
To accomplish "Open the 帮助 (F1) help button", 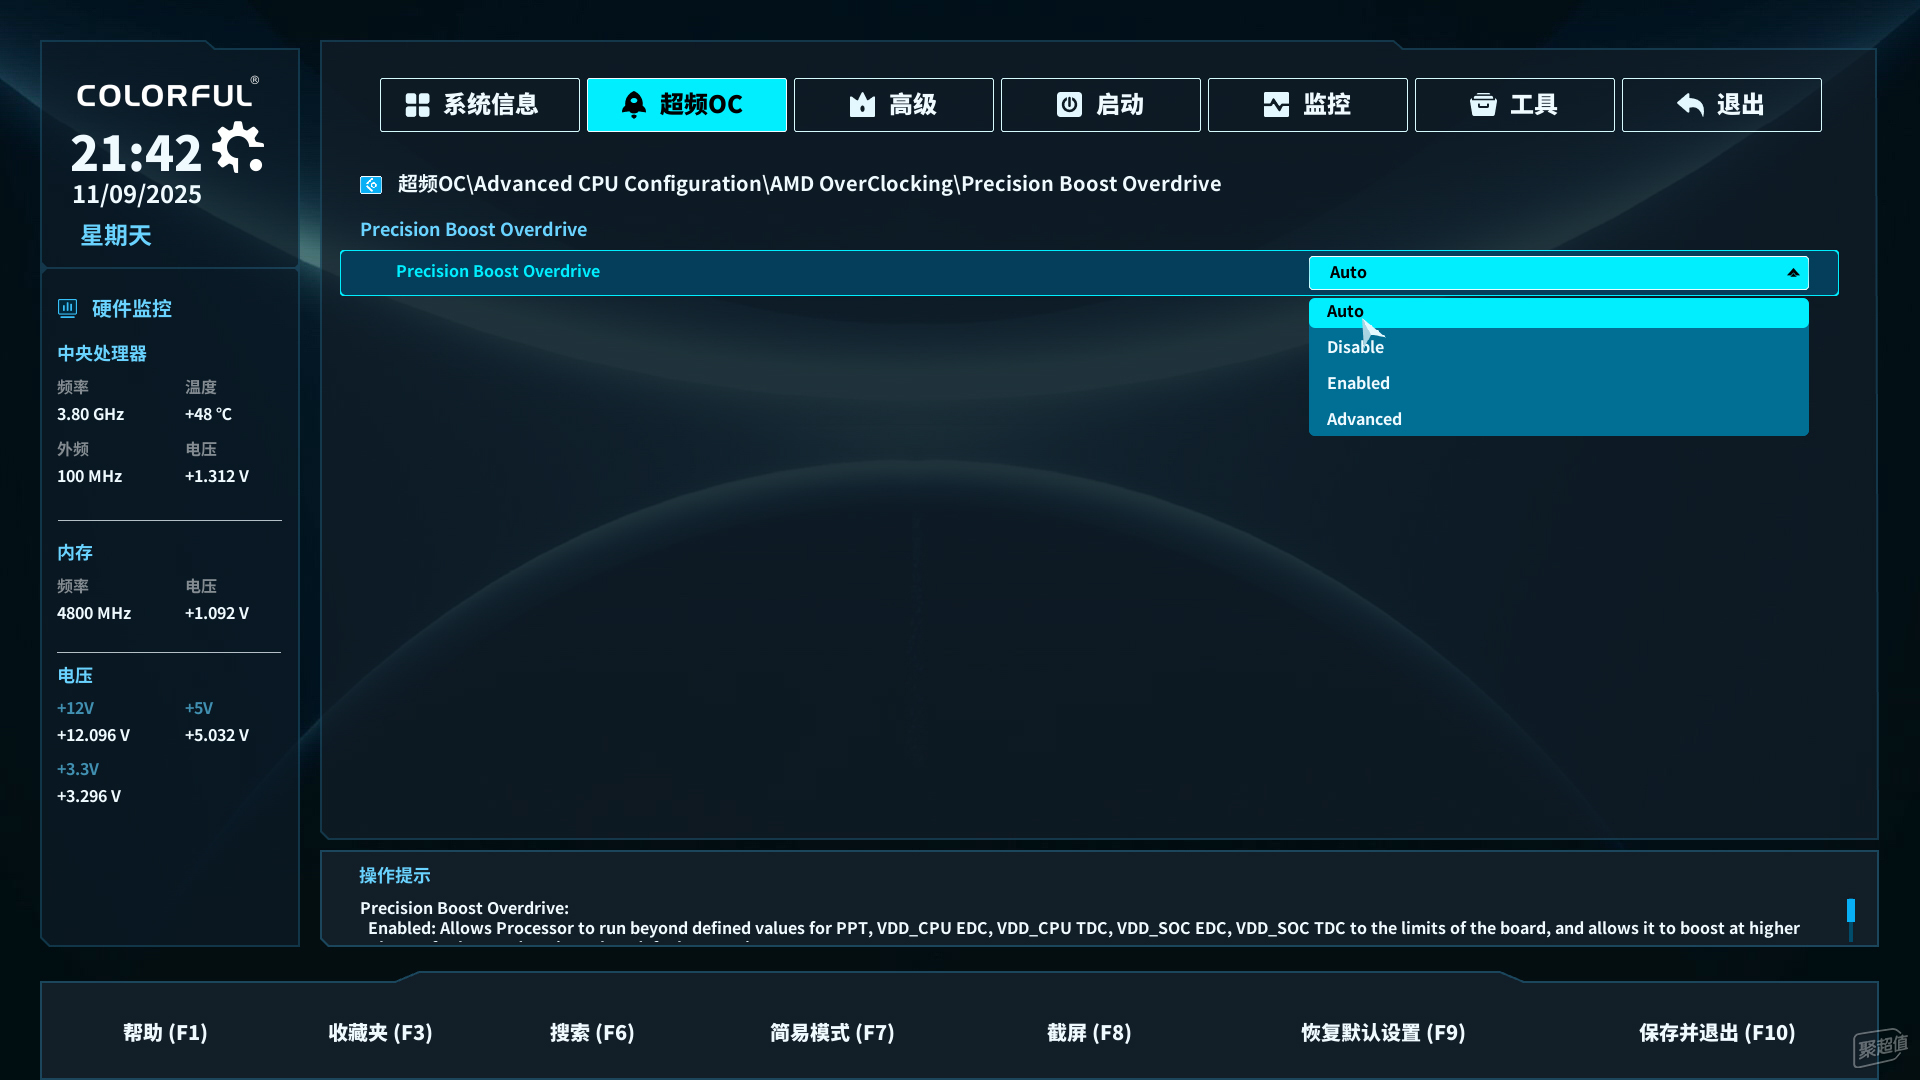I will pos(165,1033).
